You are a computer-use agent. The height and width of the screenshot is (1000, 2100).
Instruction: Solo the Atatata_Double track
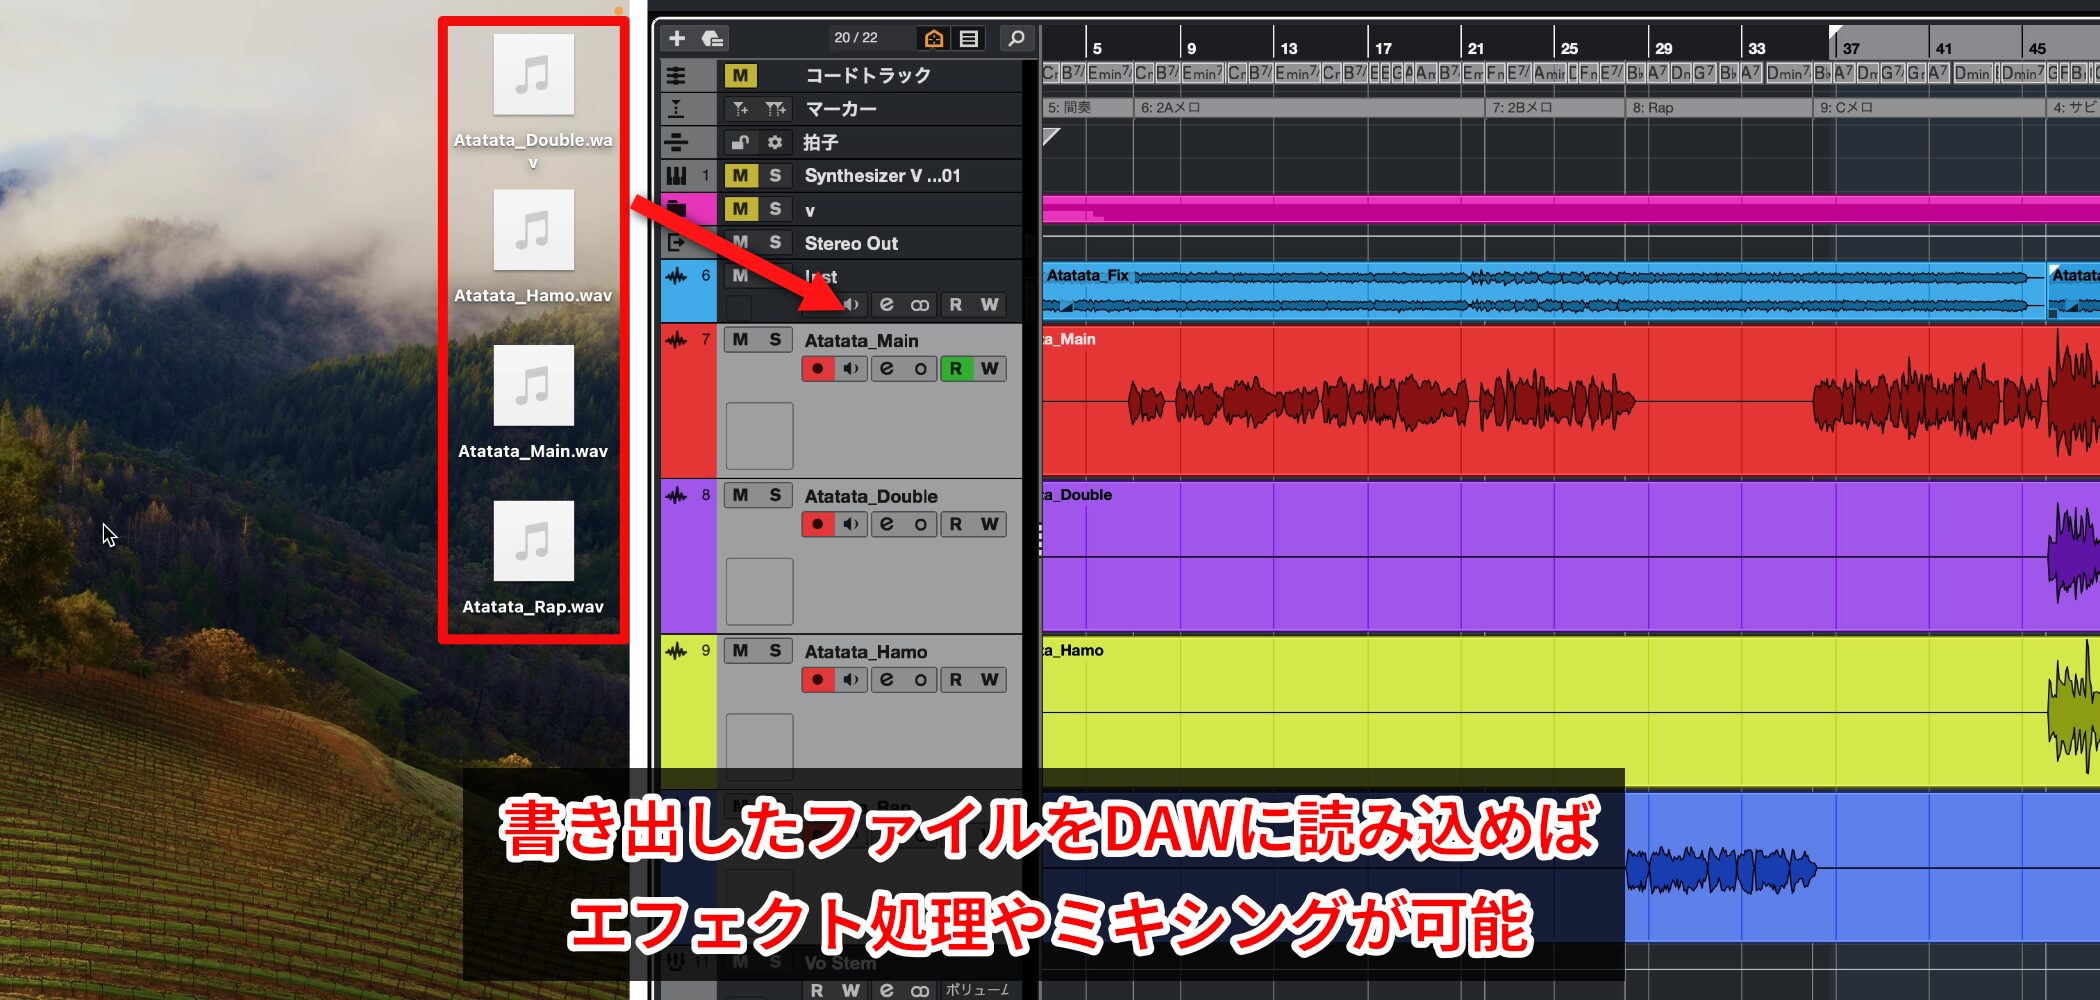tap(775, 495)
